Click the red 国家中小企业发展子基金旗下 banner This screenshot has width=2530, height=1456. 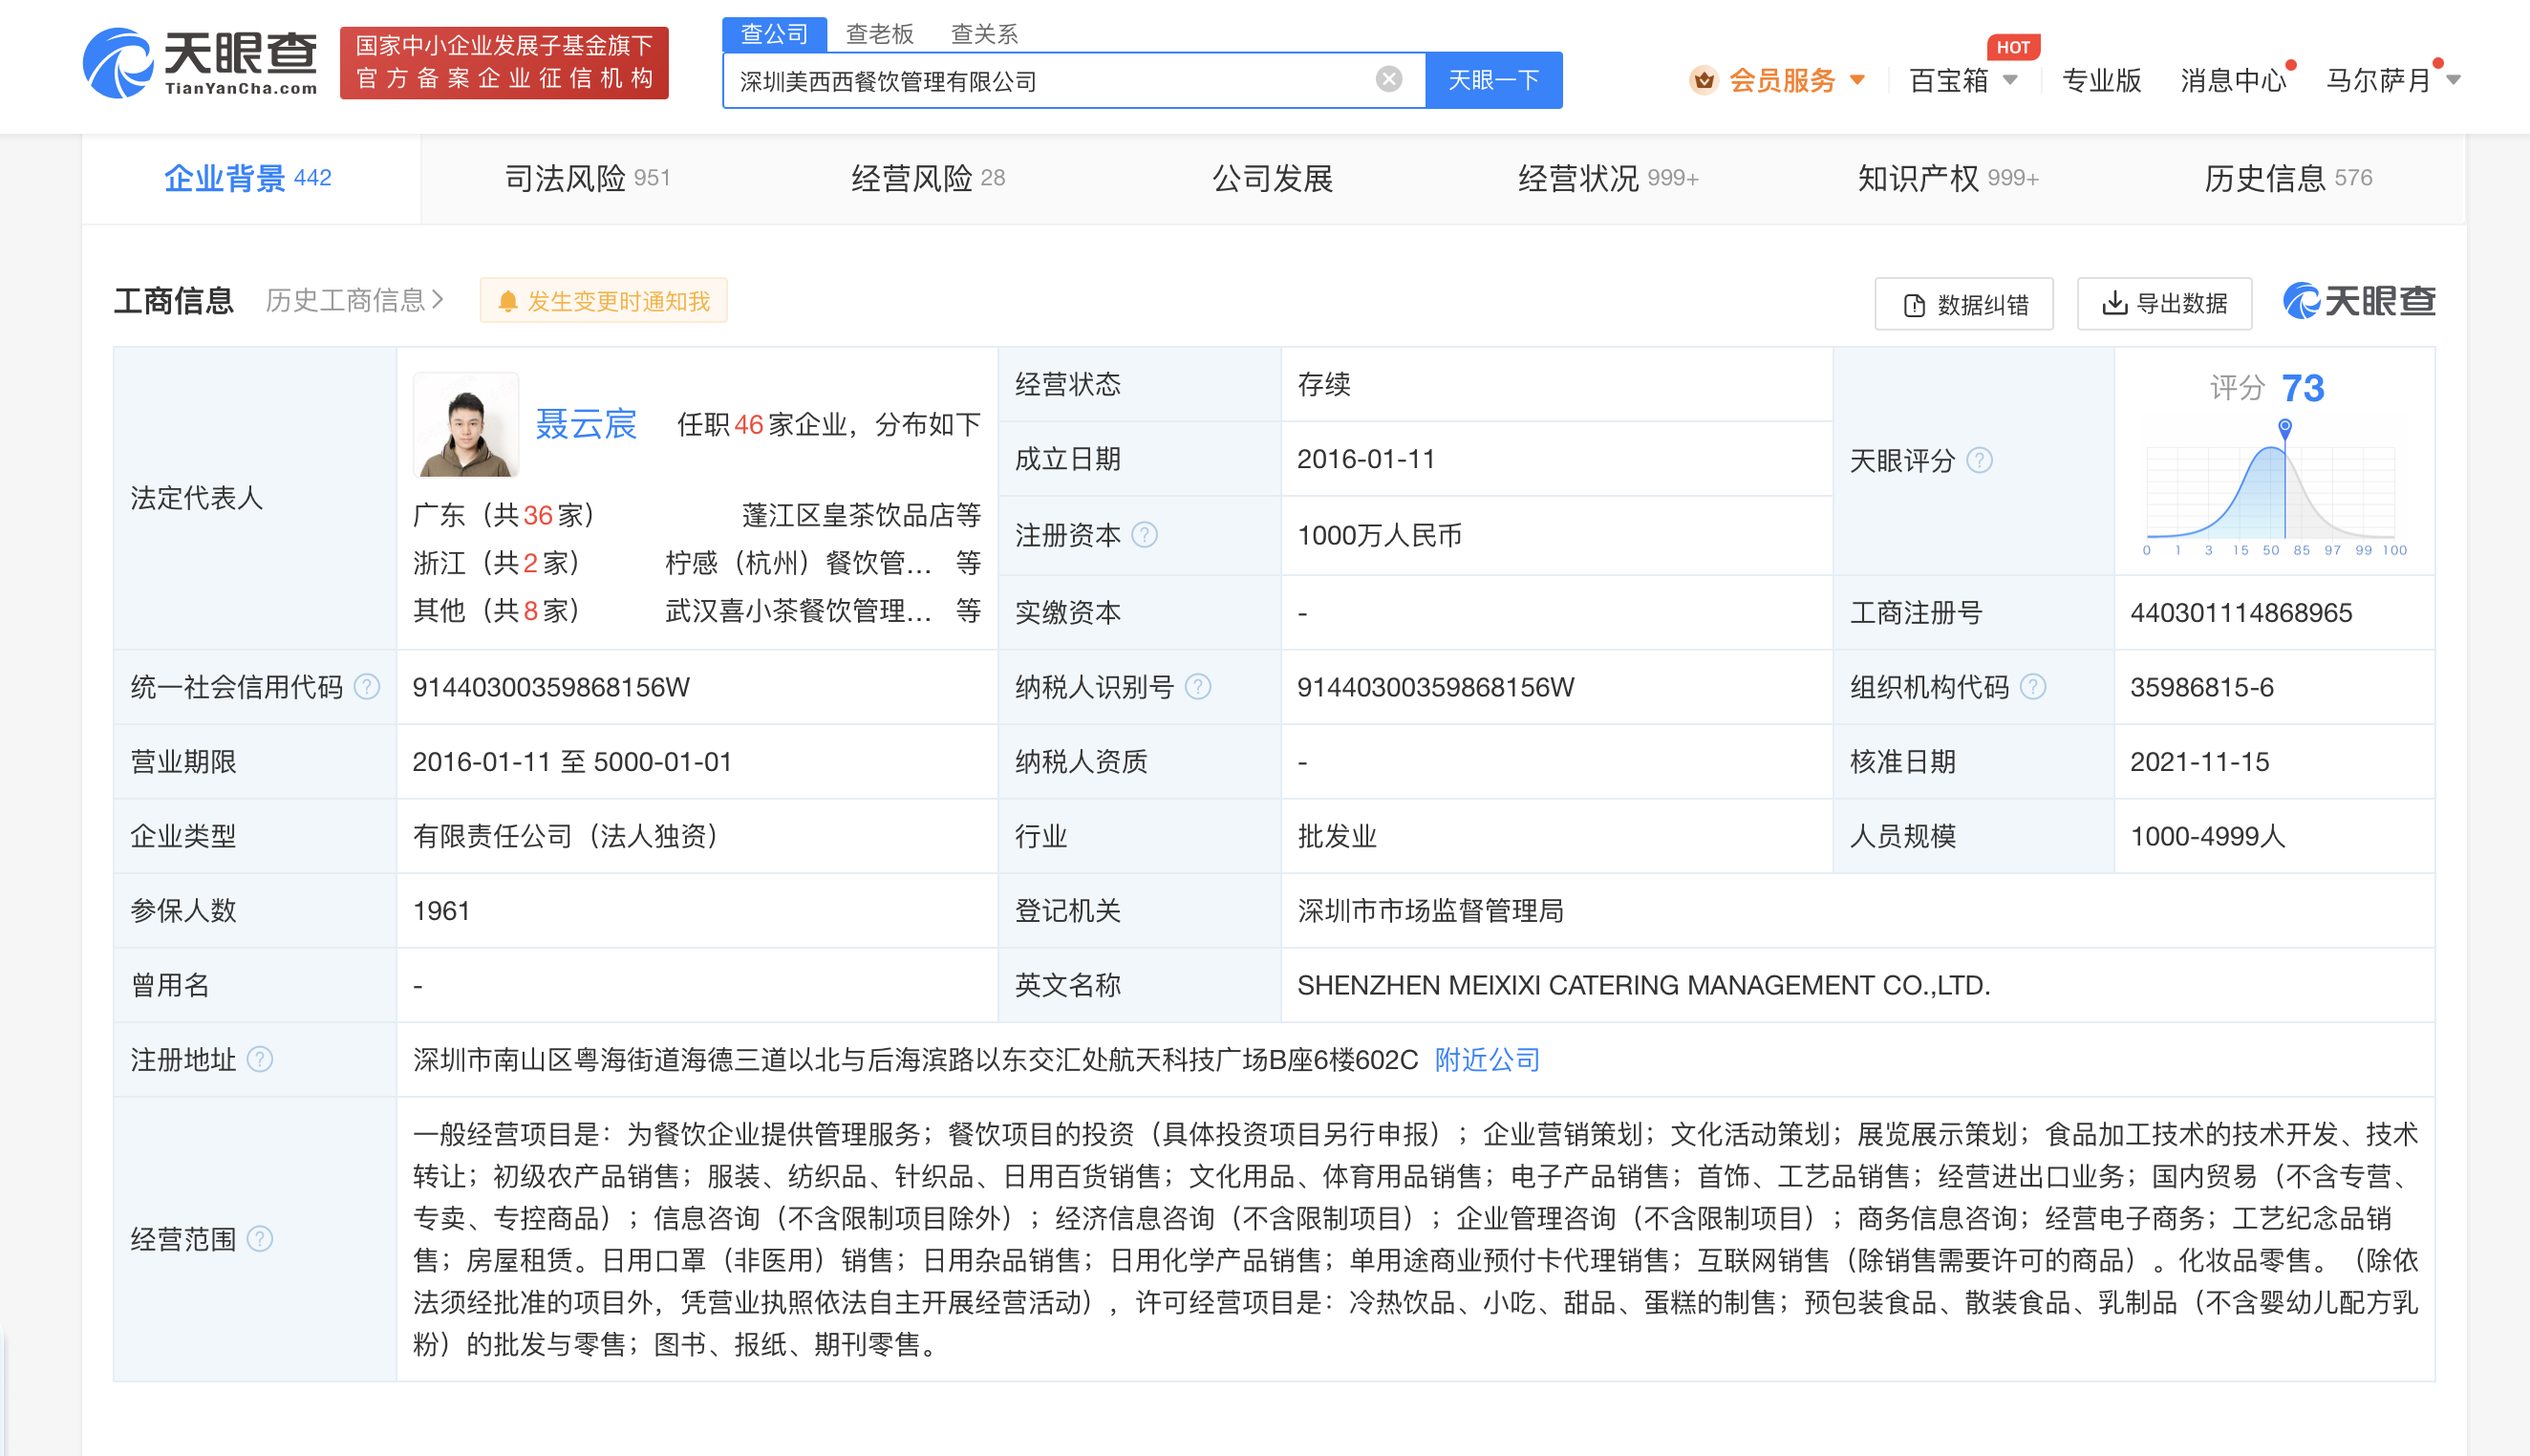click(504, 62)
